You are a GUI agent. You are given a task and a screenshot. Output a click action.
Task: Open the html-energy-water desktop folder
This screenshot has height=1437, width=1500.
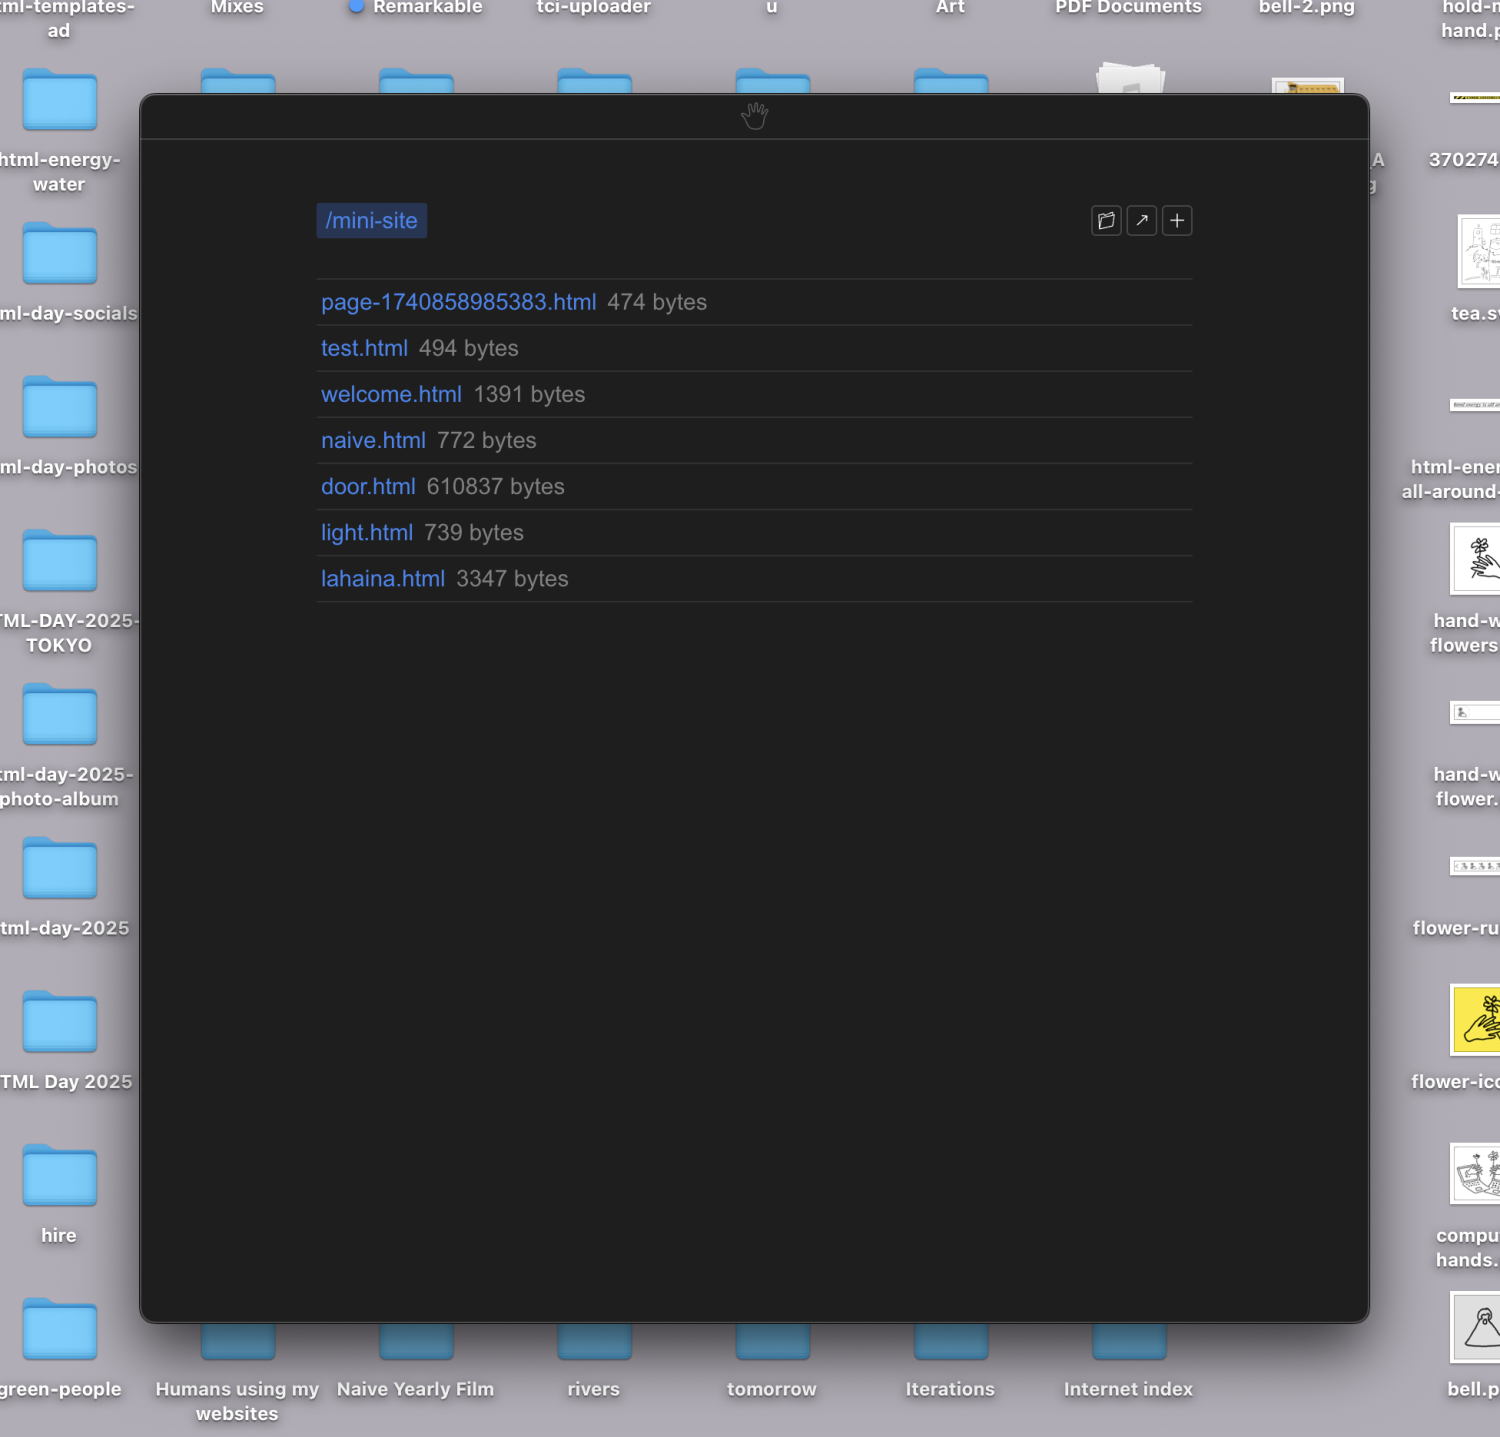[60, 102]
